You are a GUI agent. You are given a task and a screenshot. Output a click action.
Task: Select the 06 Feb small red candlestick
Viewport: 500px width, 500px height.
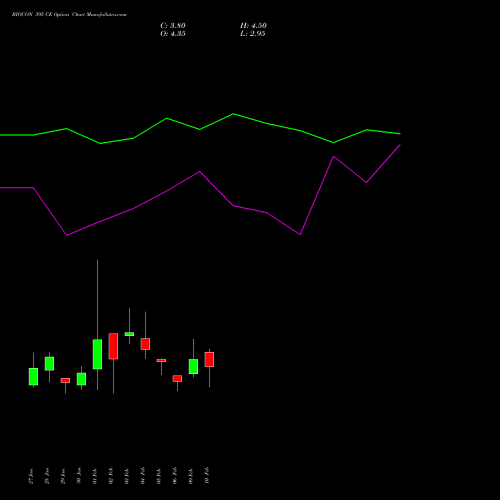point(177,378)
